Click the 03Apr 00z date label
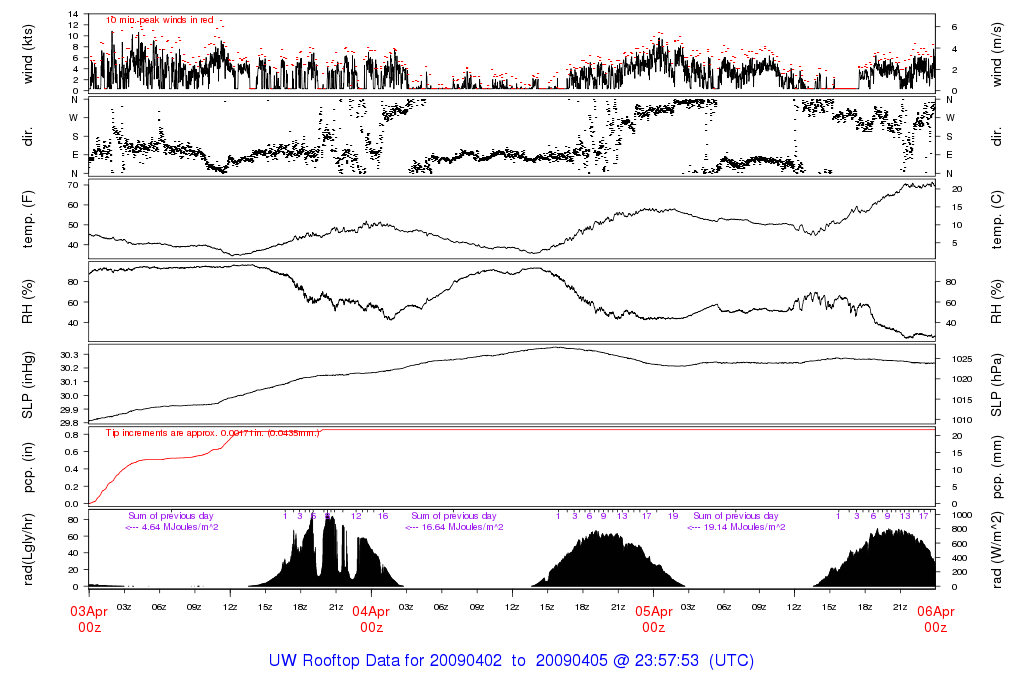Screen dimensions: 1024x700 [x=89, y=619]
